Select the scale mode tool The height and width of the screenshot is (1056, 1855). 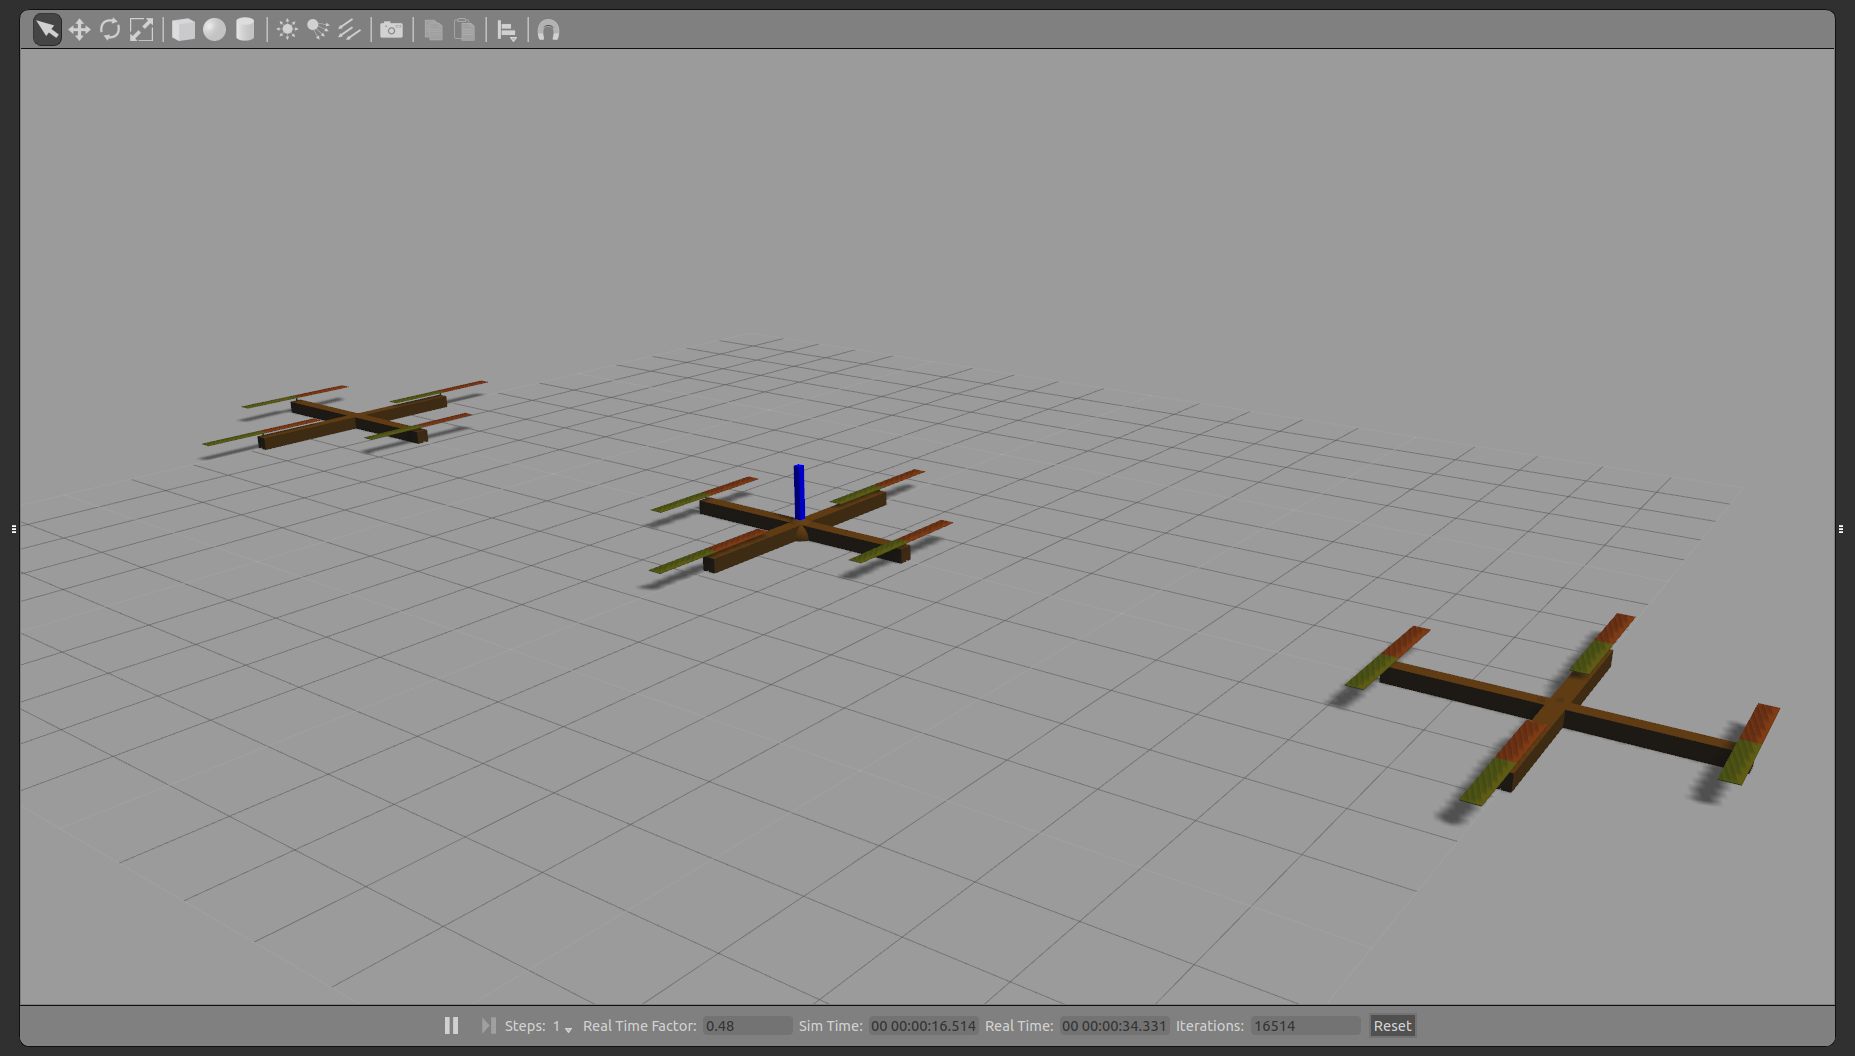point(142,30)
